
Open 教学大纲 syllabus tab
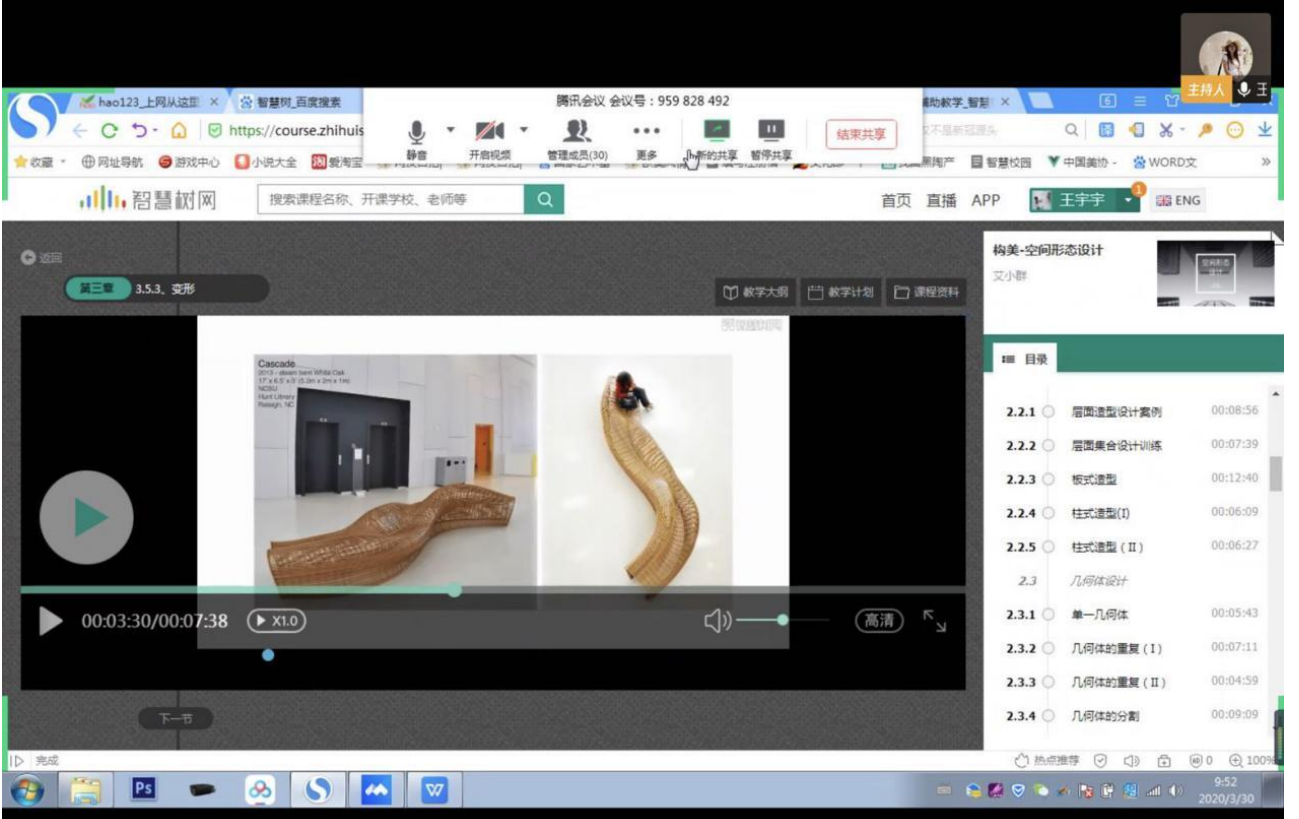pos(756,292)
